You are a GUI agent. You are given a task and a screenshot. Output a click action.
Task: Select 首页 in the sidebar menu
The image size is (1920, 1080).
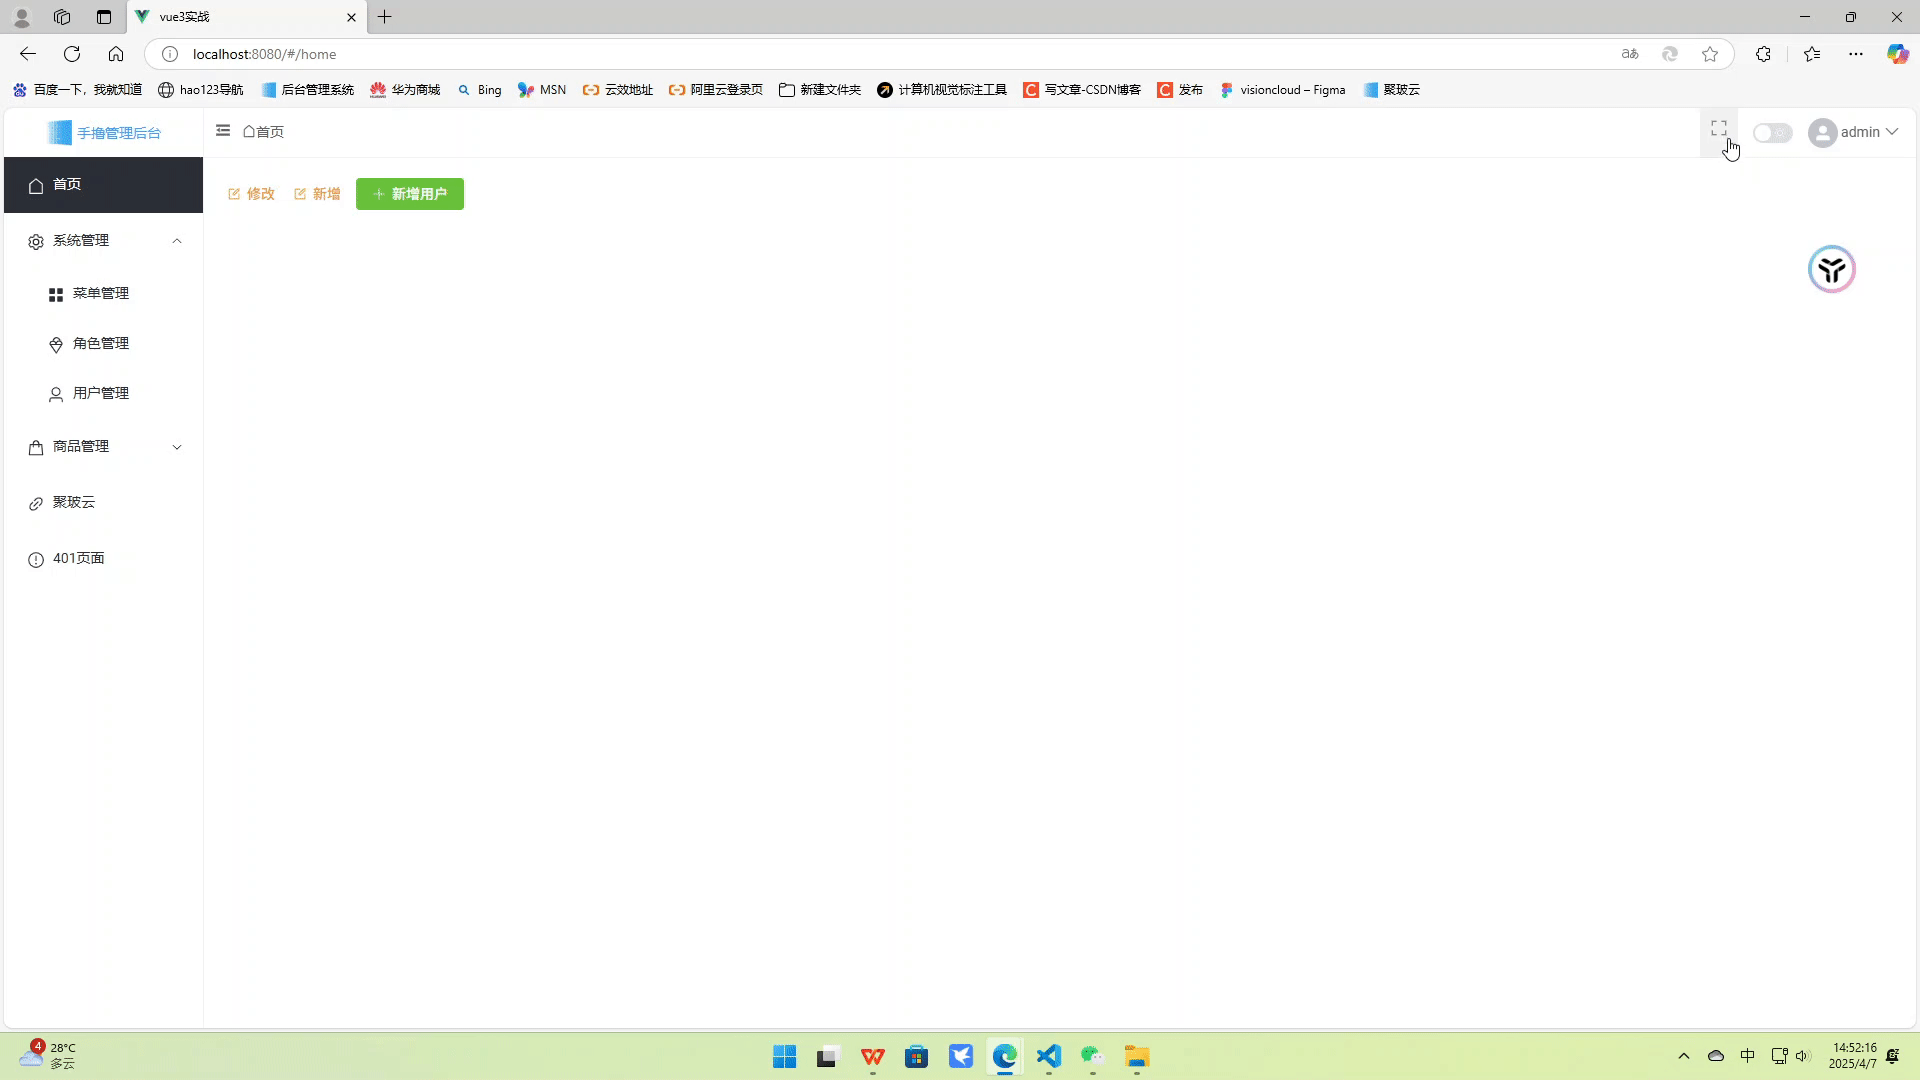click(68, 185)
